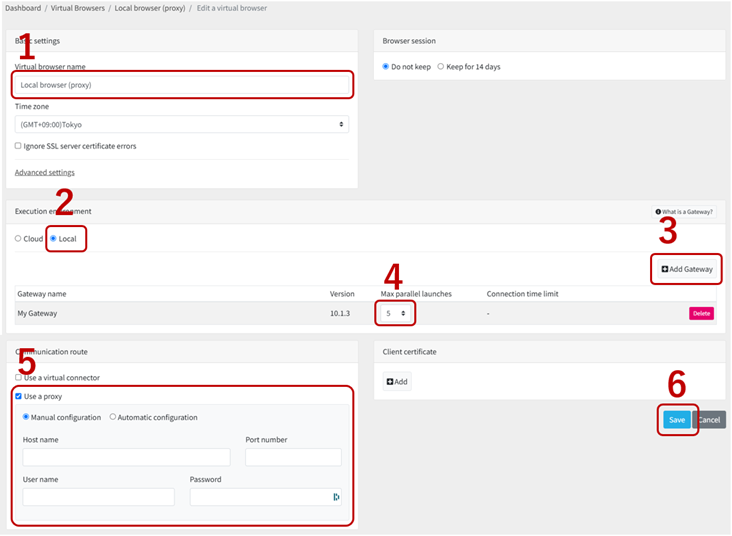Image resolution: width=732 pixels, height=536 pixels.
Task: Click the Add Gateway button
Action: 687,269
